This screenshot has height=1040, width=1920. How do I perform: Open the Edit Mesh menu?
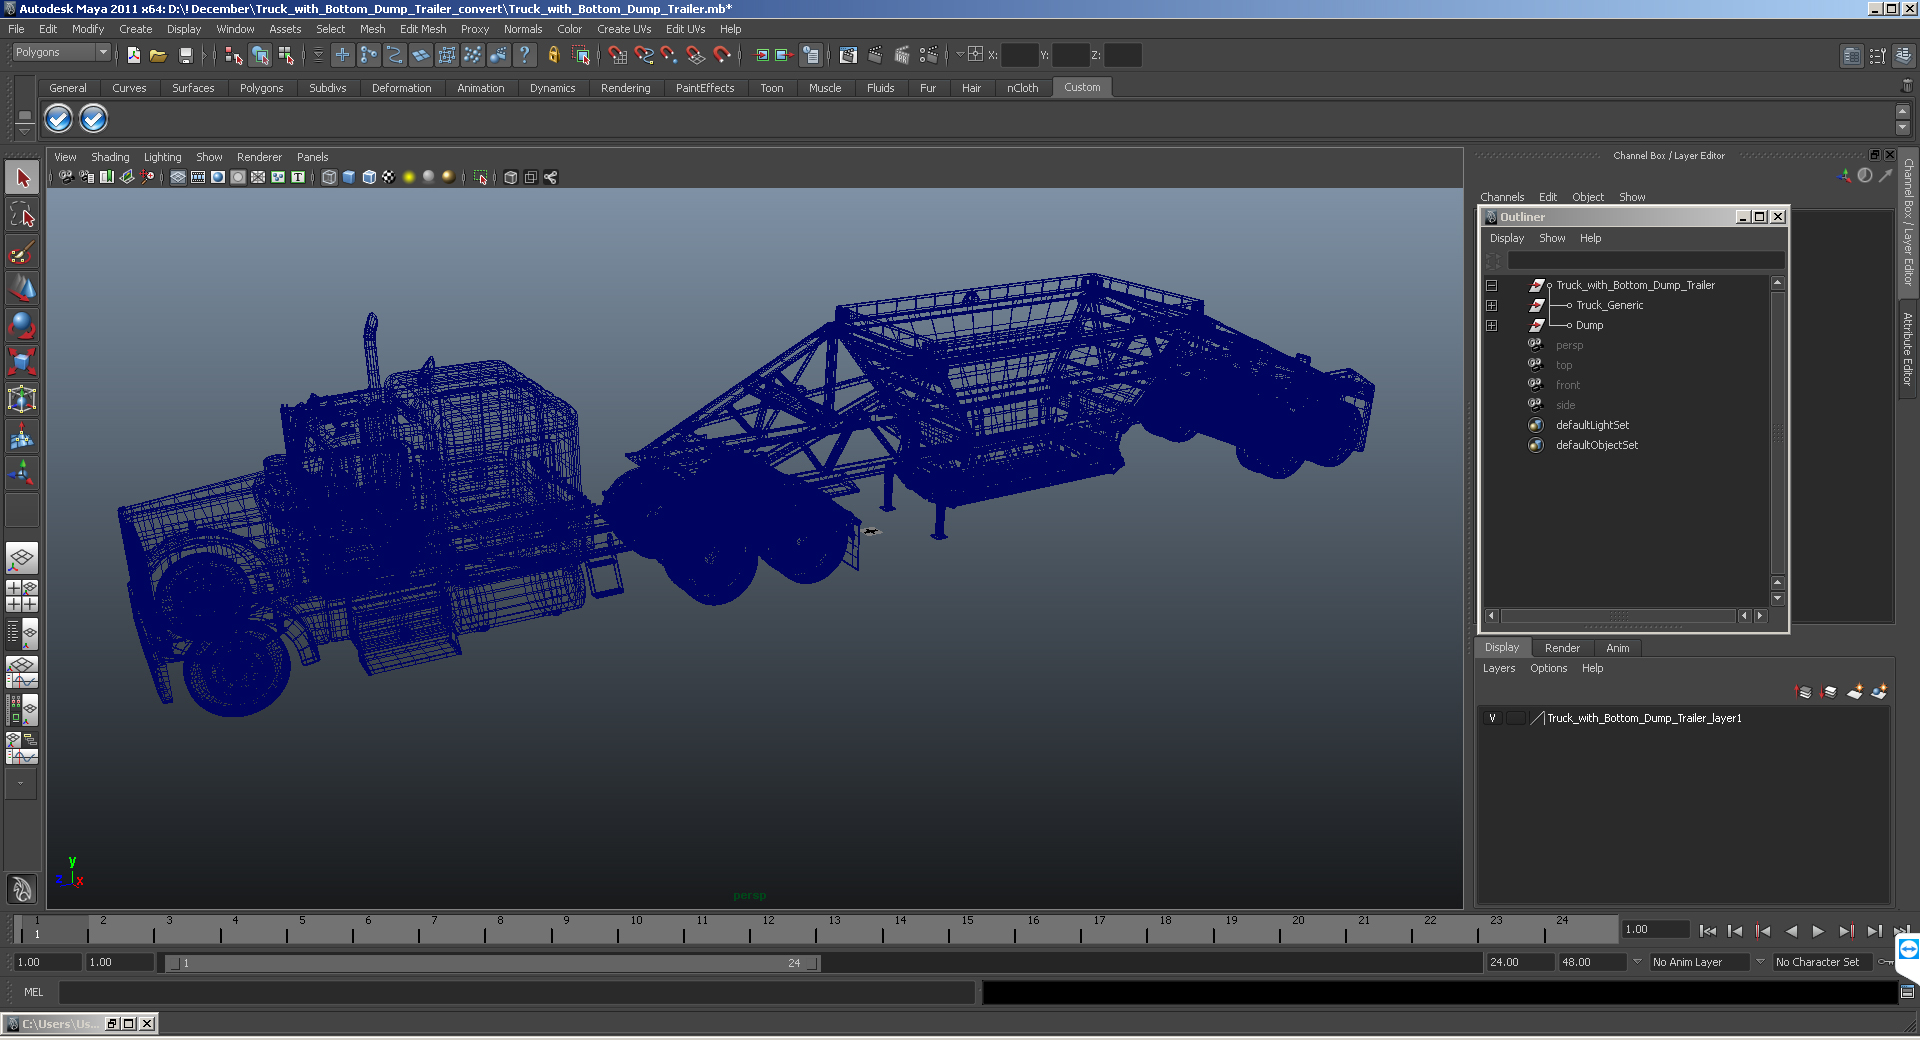423,29
